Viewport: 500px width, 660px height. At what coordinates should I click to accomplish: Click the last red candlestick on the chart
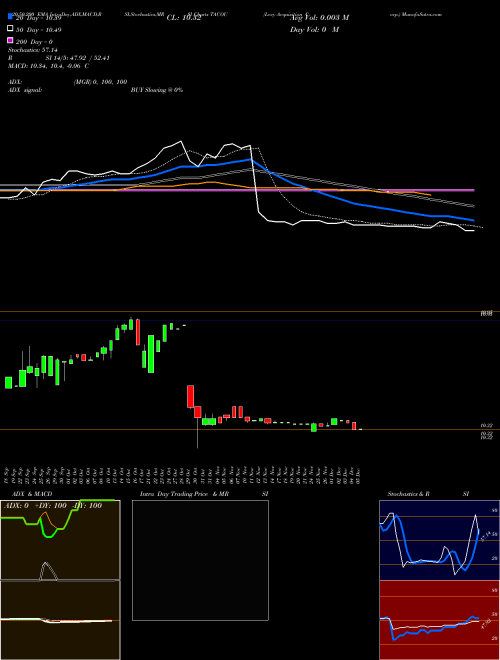354,426
